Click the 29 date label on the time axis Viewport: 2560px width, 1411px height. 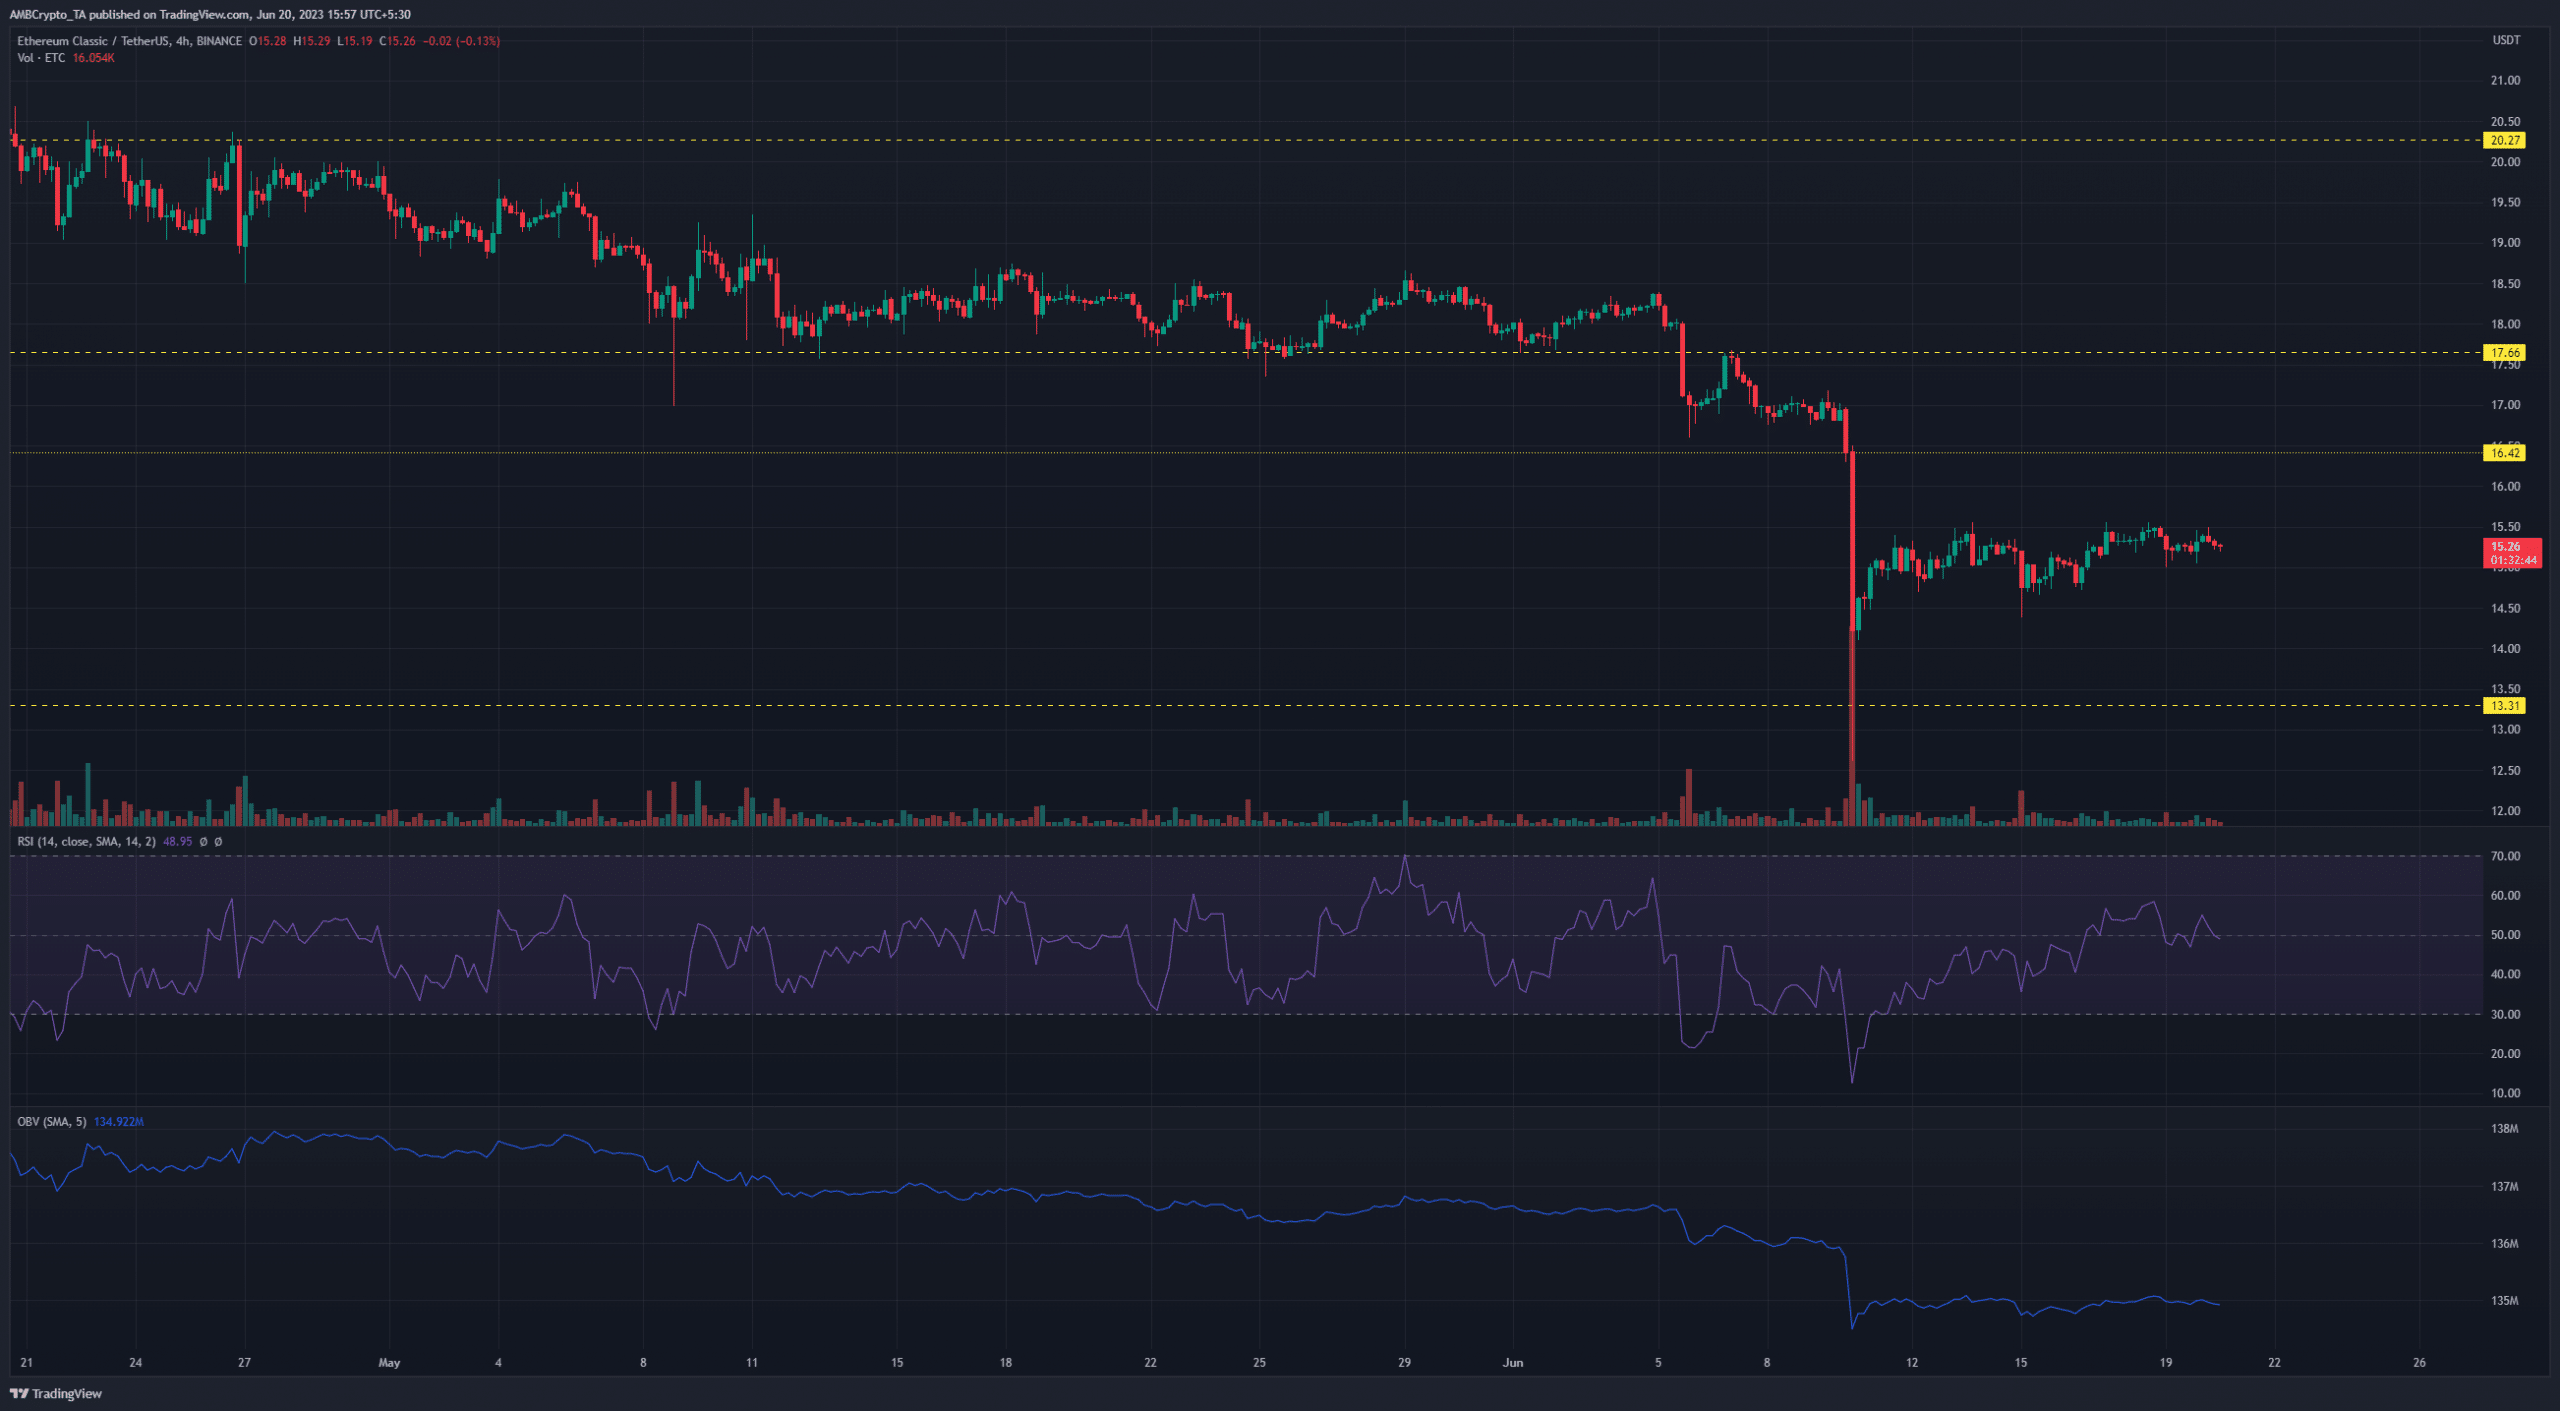pos(1404,1363)
